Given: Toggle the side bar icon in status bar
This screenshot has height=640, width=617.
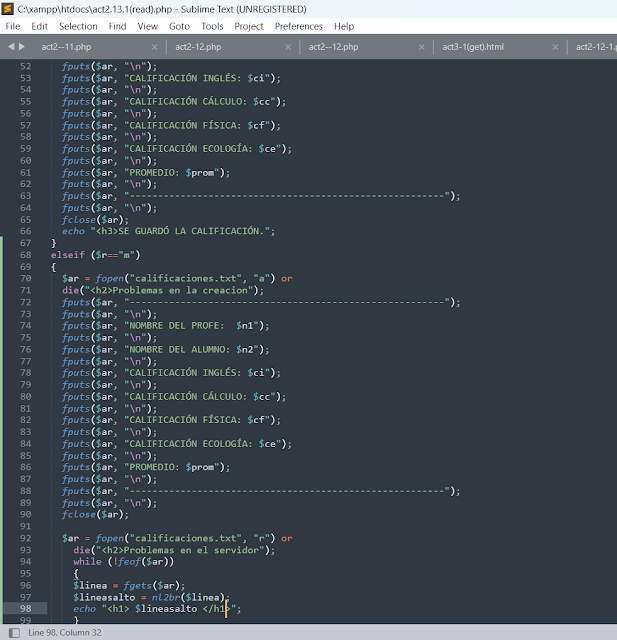Looking at the screenshot, I should click(14, 633).
